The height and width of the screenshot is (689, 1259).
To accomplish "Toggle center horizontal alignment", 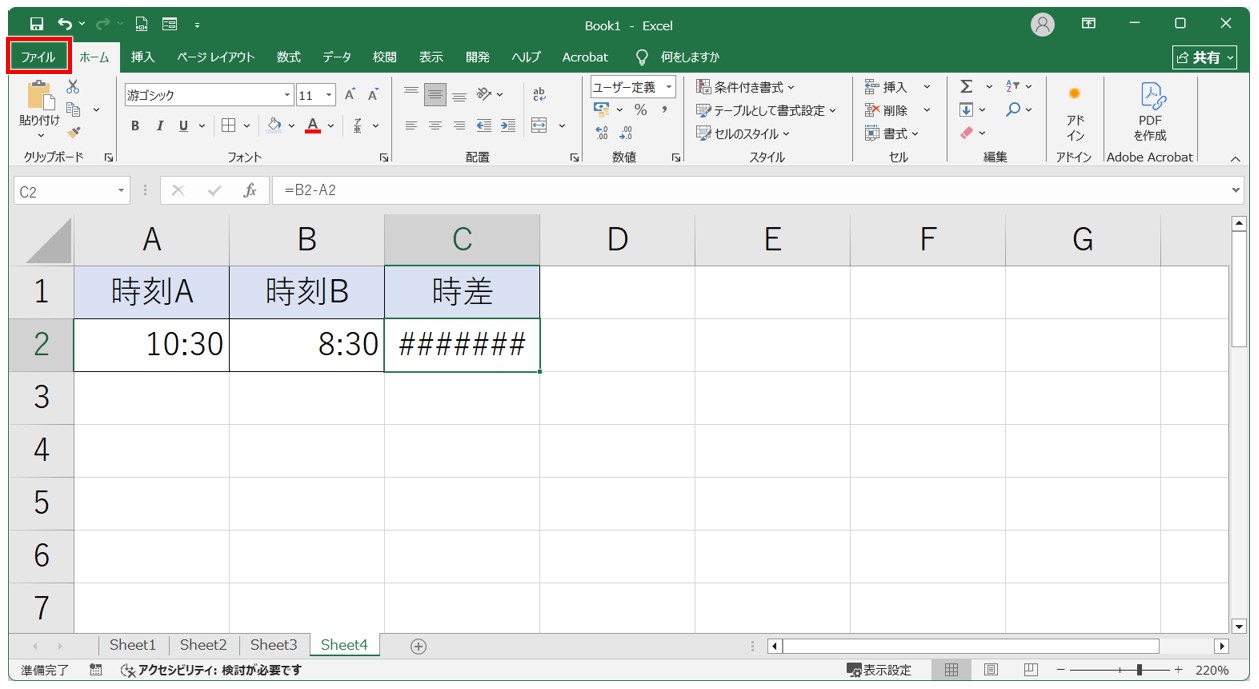I will [x=435, y=126].
